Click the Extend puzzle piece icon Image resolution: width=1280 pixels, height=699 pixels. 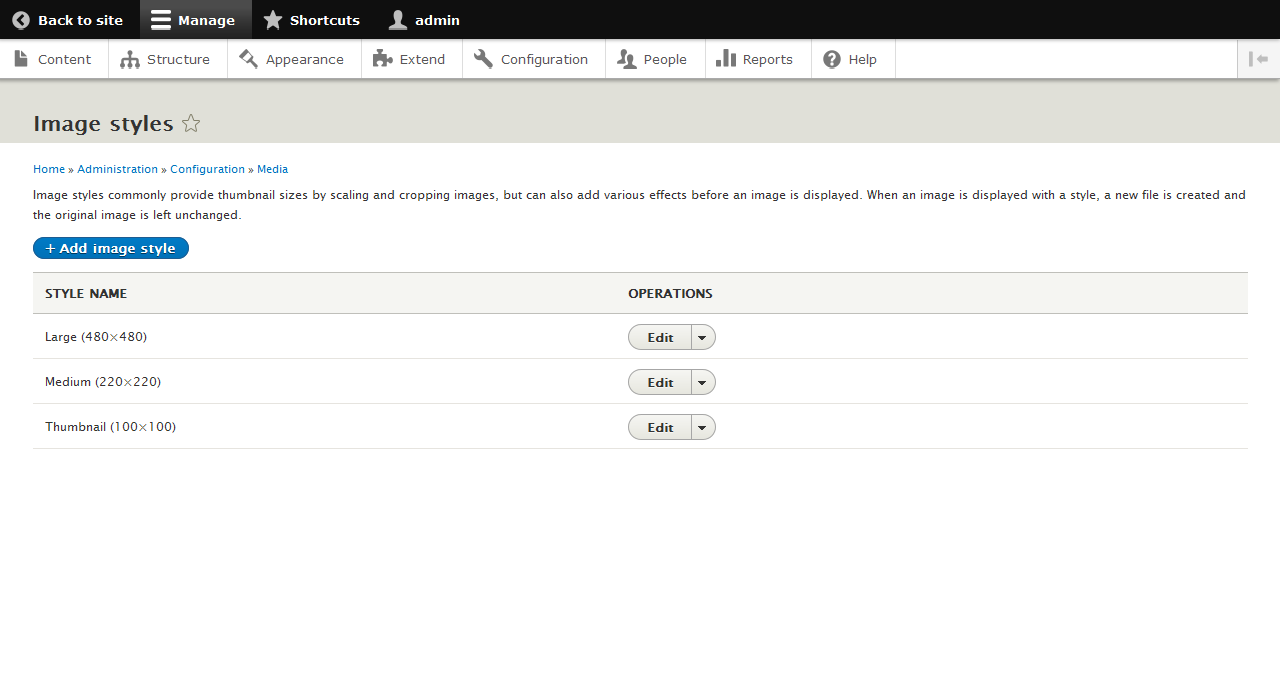pos(382,59)
